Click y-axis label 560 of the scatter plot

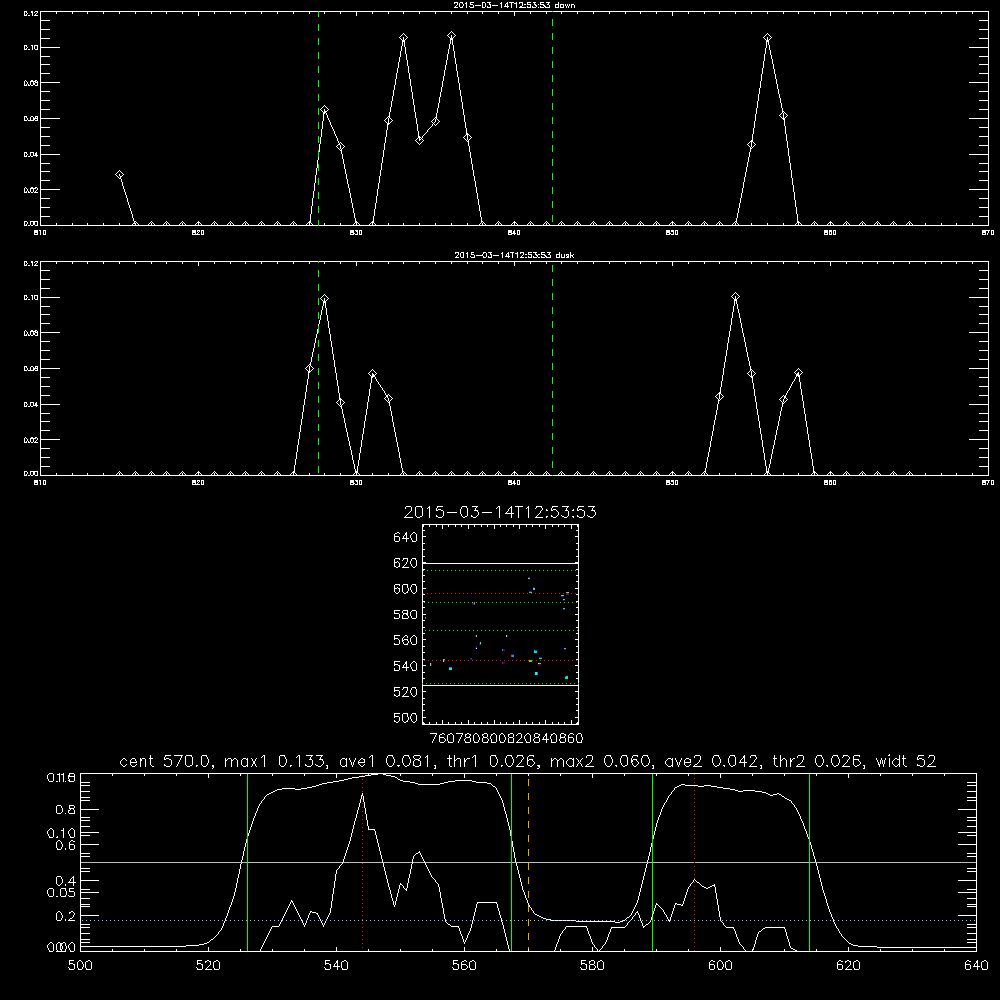point(406,640)
